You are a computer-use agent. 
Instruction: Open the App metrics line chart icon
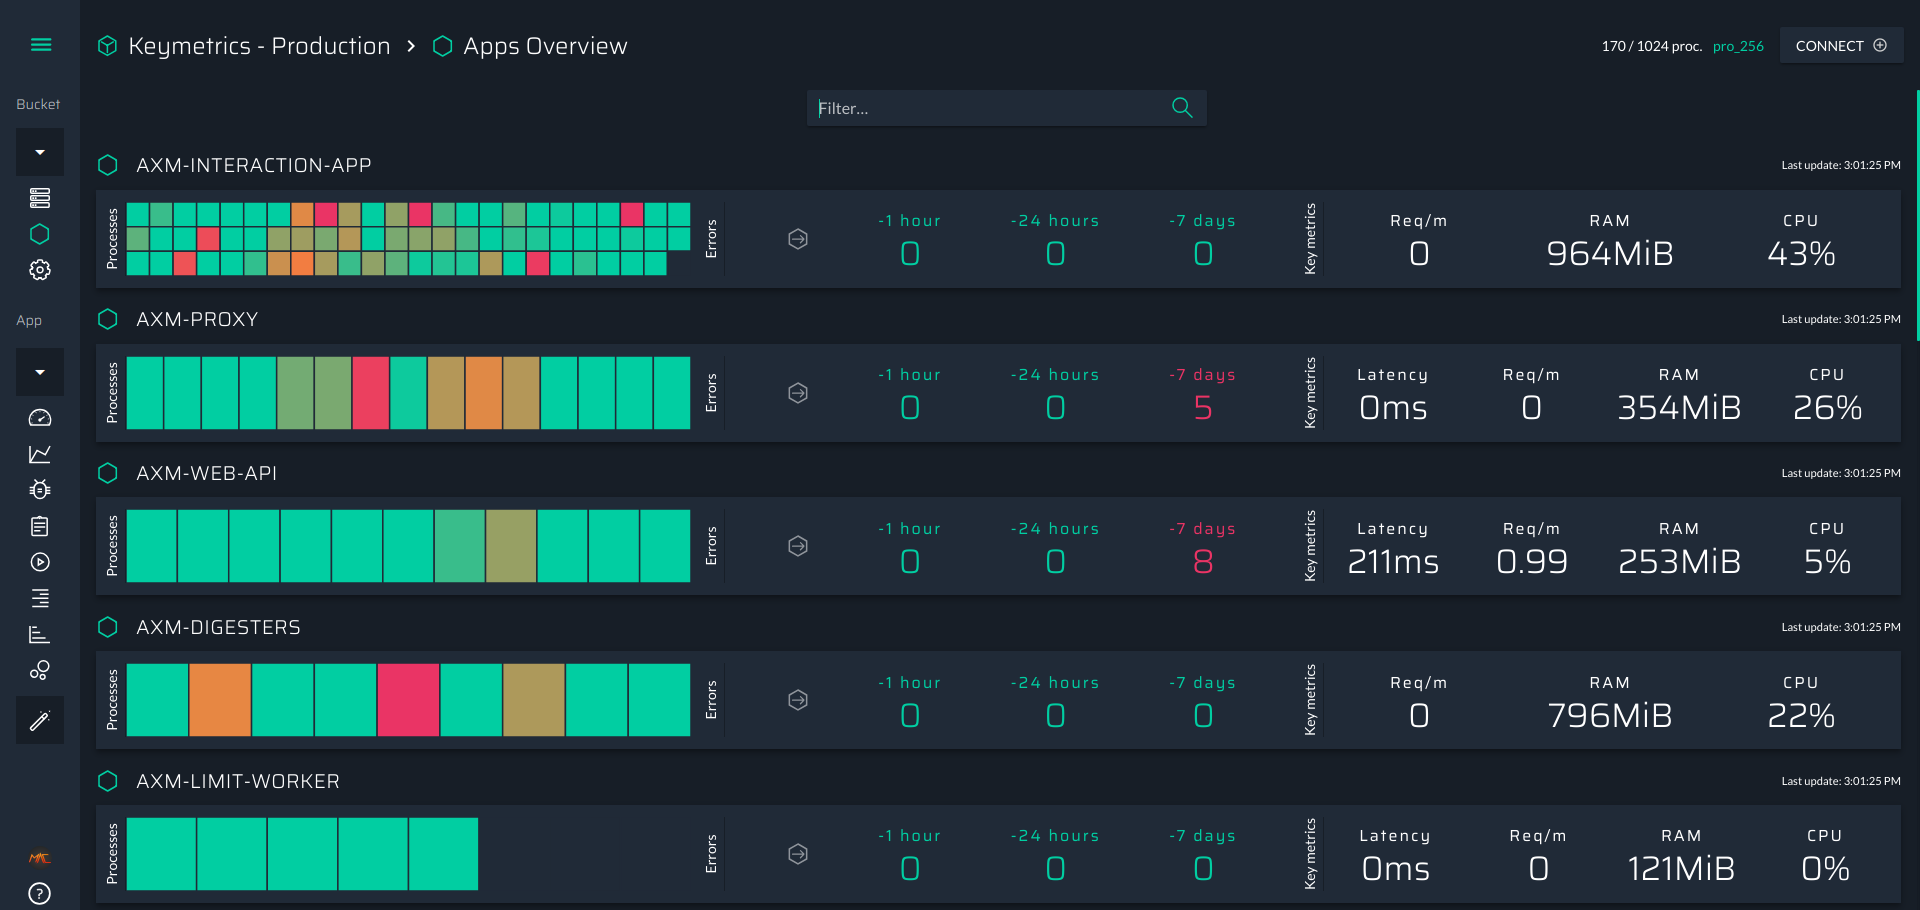pyautogui.click(x=40, y=454)
